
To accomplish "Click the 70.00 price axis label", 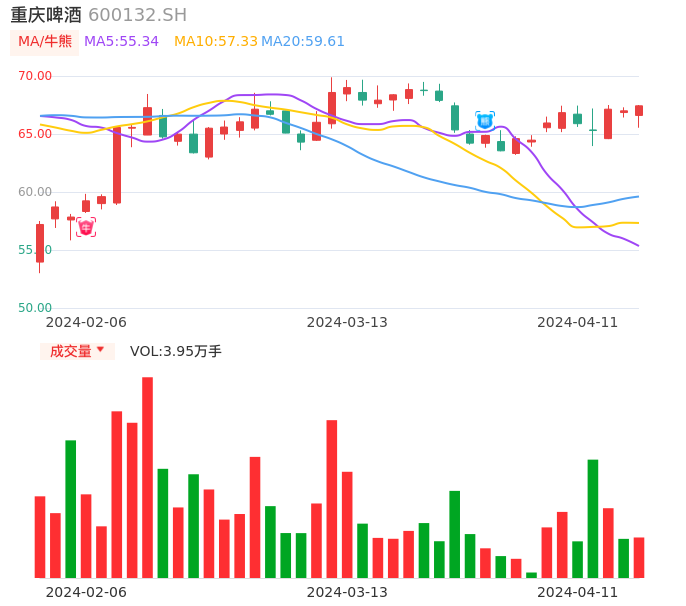I will 35,76.
